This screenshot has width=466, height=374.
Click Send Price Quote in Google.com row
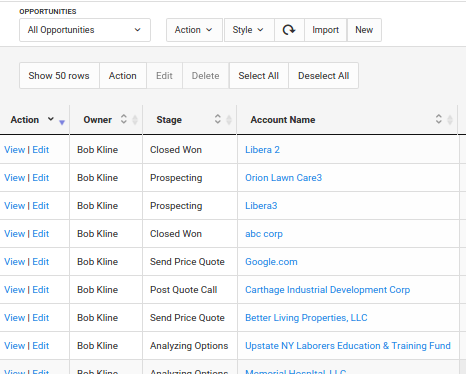(187, 262)
